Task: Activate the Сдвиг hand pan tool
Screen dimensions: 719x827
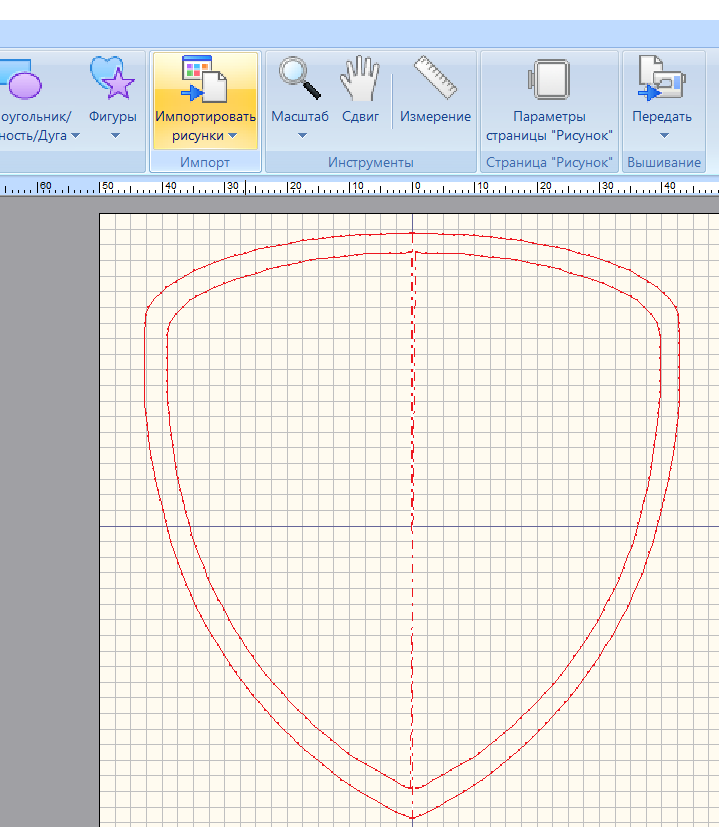Action: pyautogui.click(x=360, y=78)
